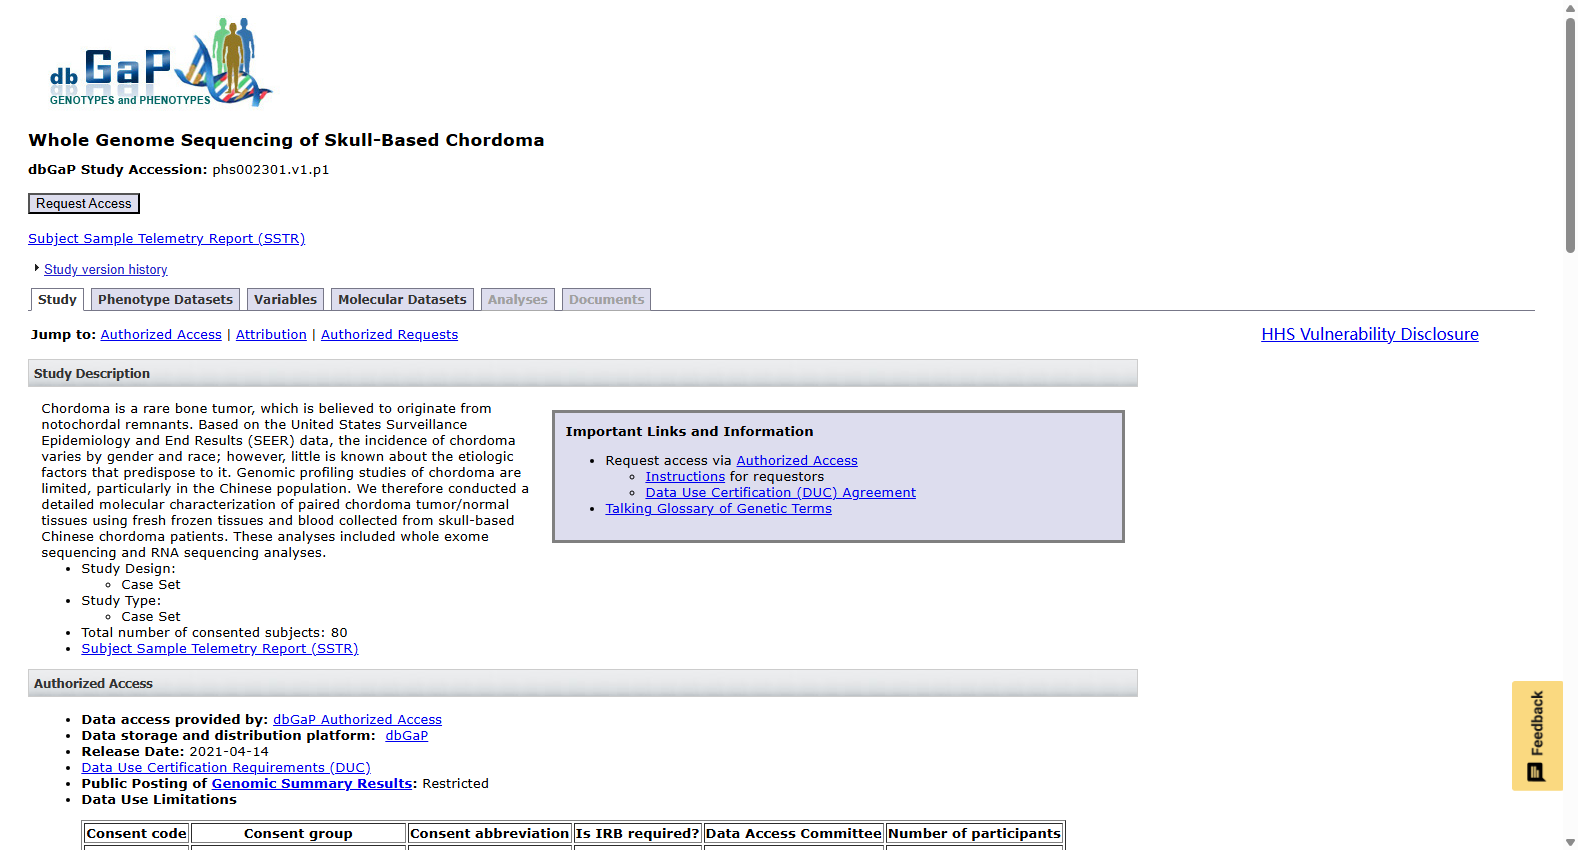The image size is (1578, 850).
Task: Open Authorized Access link in Important Links box
Action: click(x=797, y=461)
